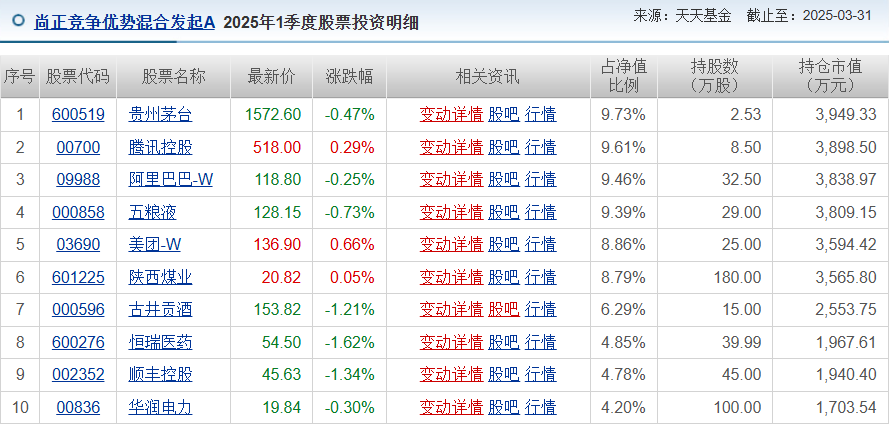Click the 占净值比例 column header

624,77
